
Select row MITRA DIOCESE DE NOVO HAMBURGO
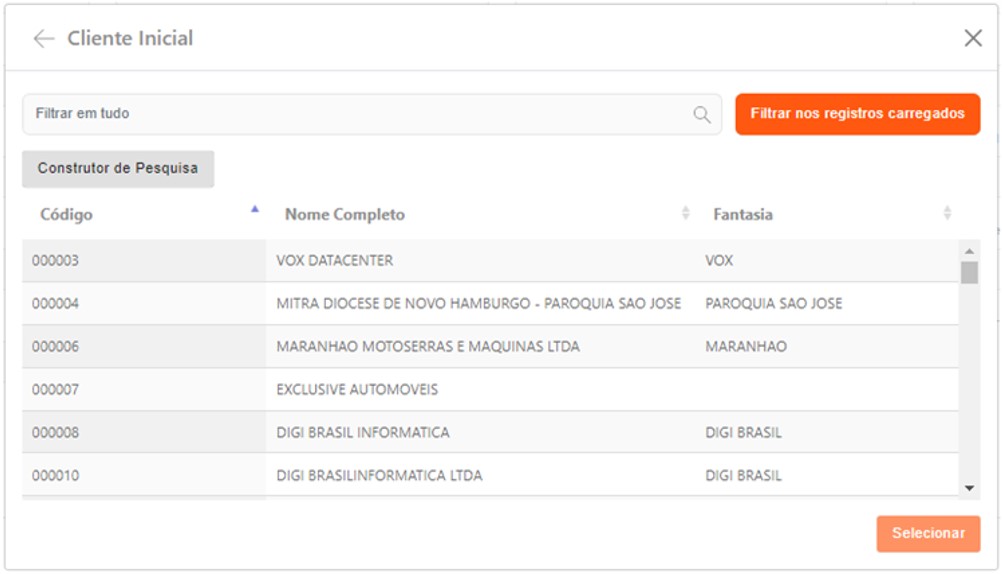pyautogui.click(x=478, y=304)
